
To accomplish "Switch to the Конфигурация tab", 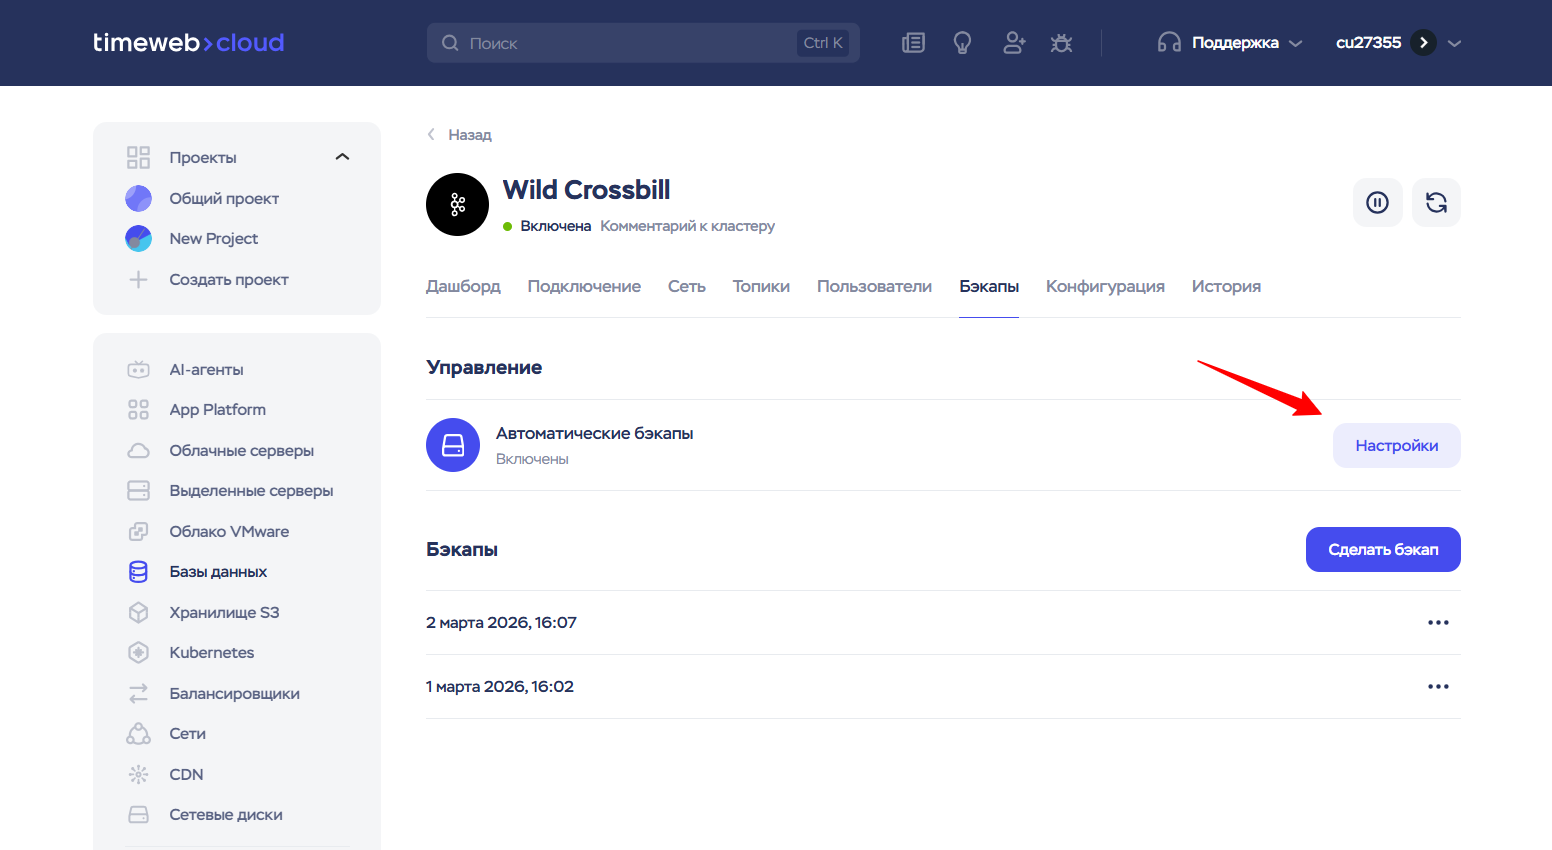I will (1104, 286).
